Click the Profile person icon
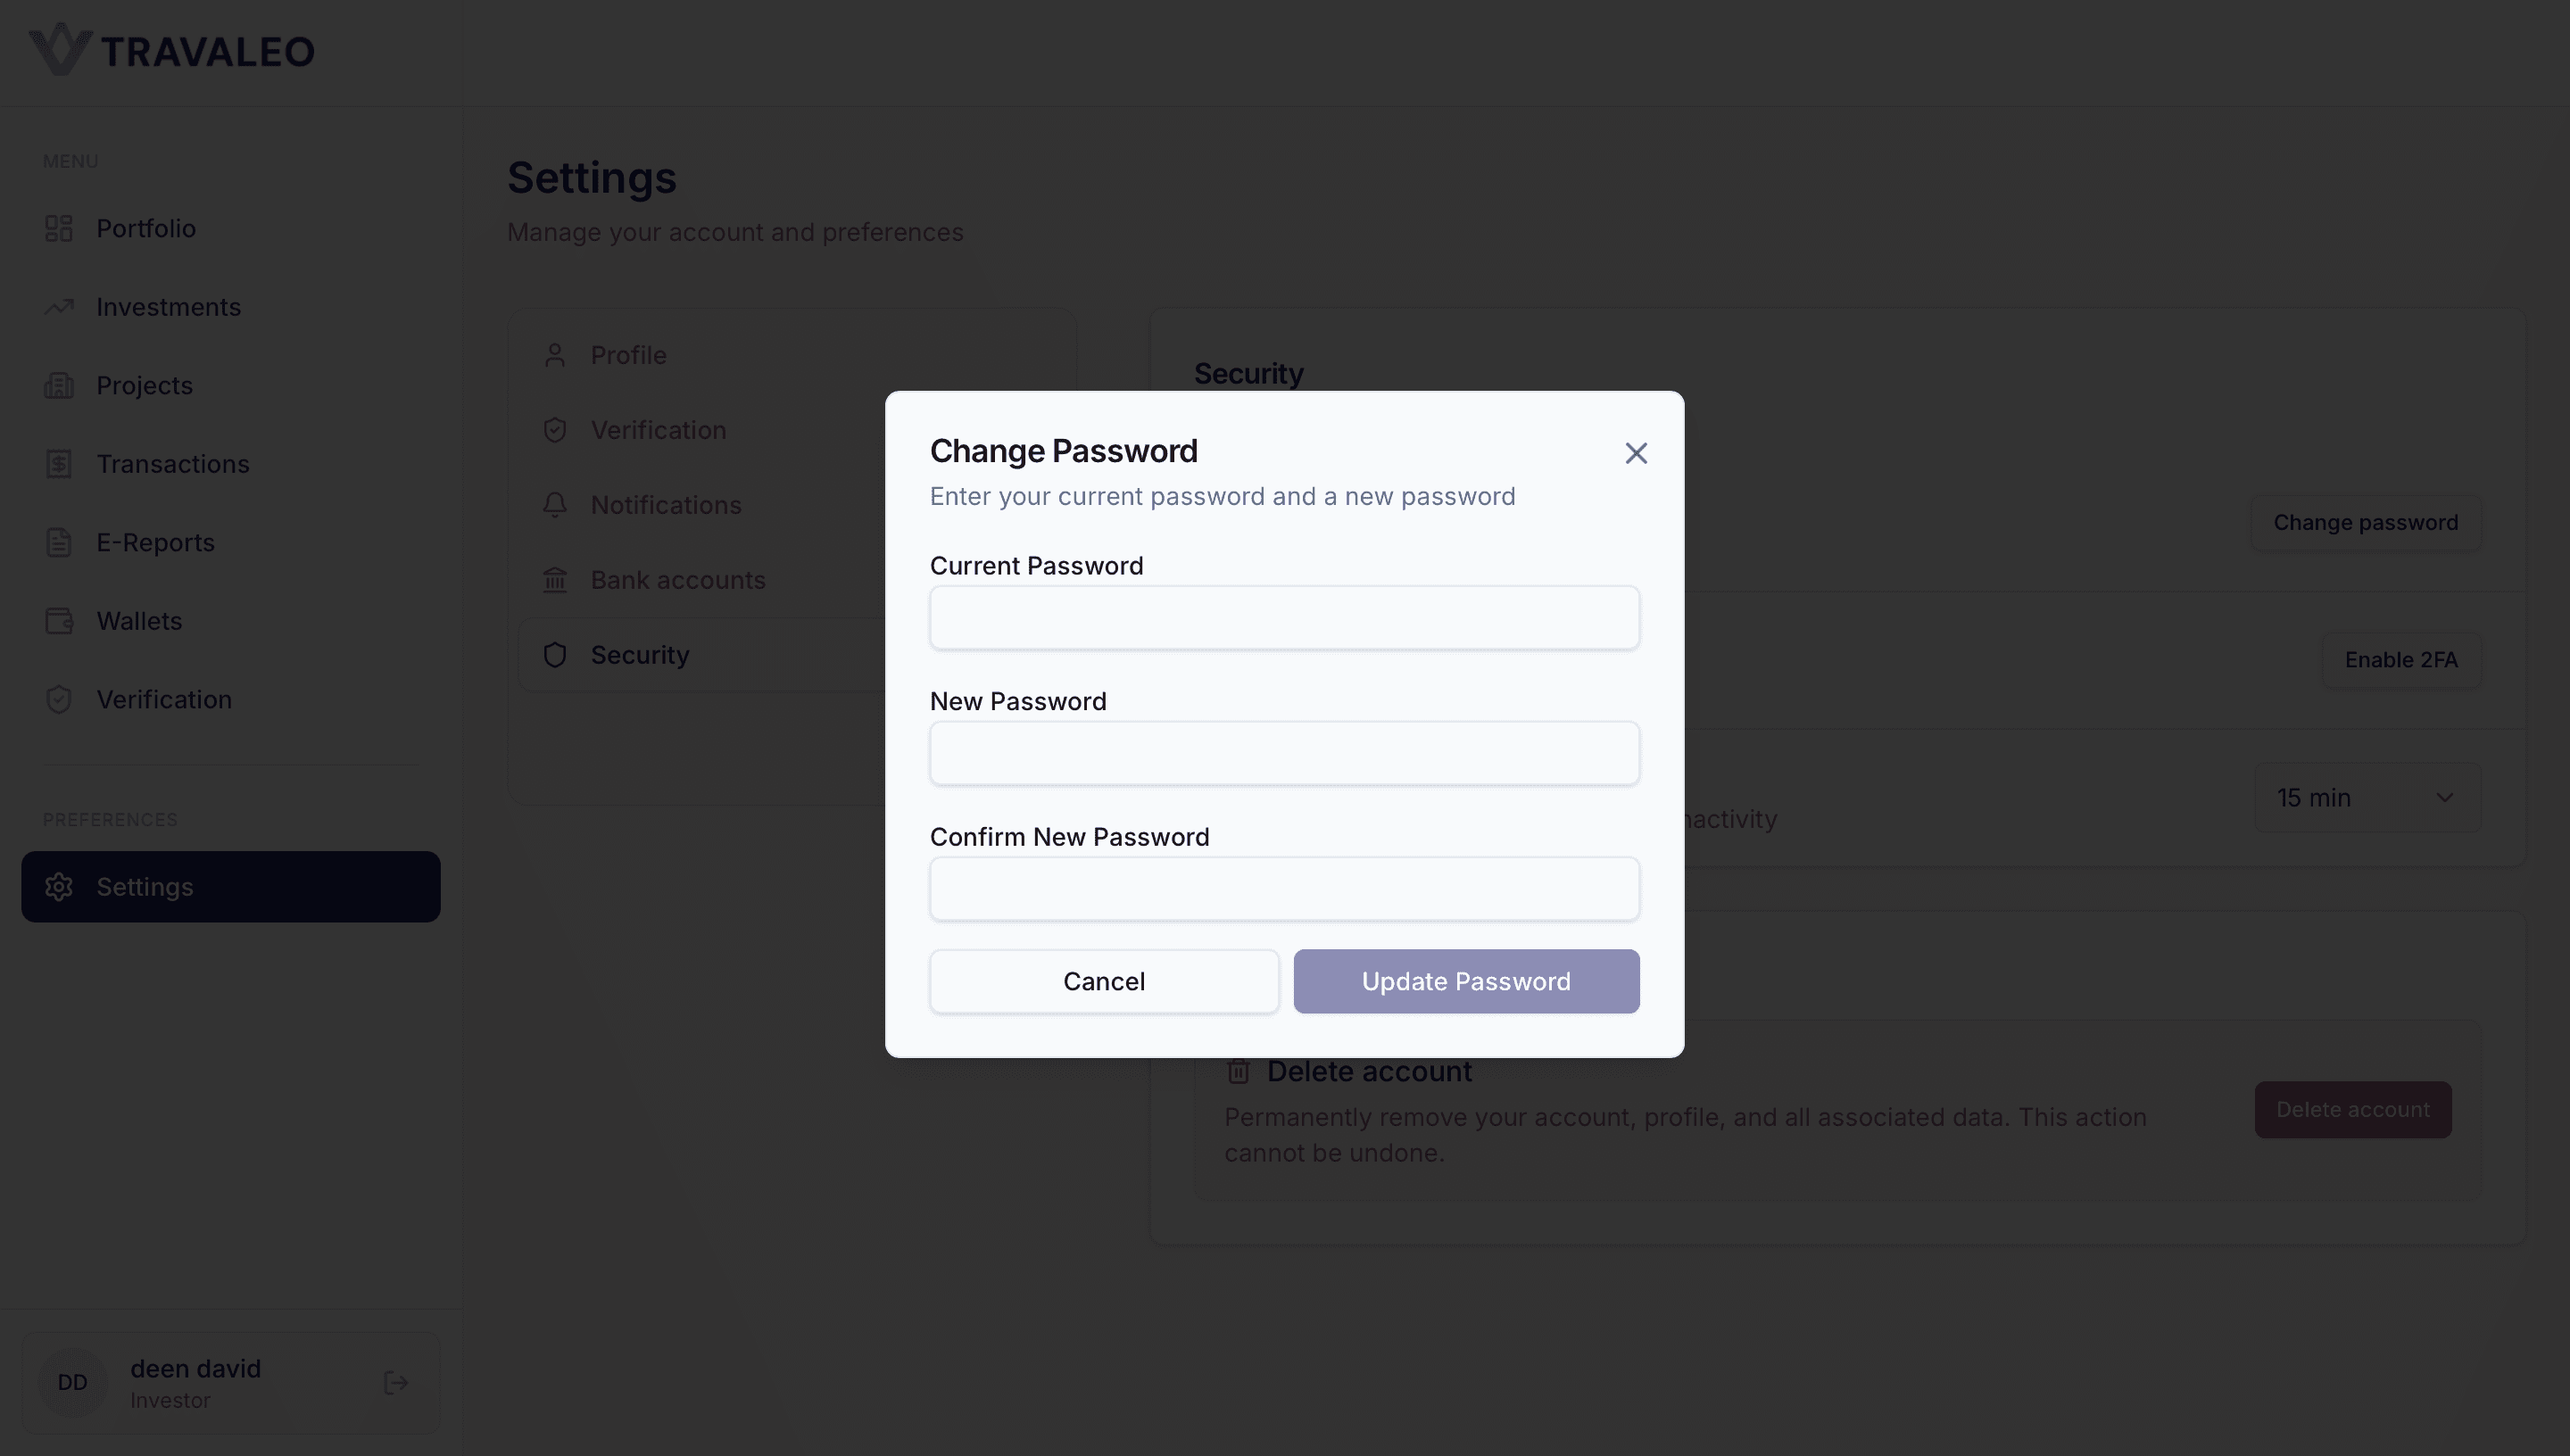 pos(555,355)
